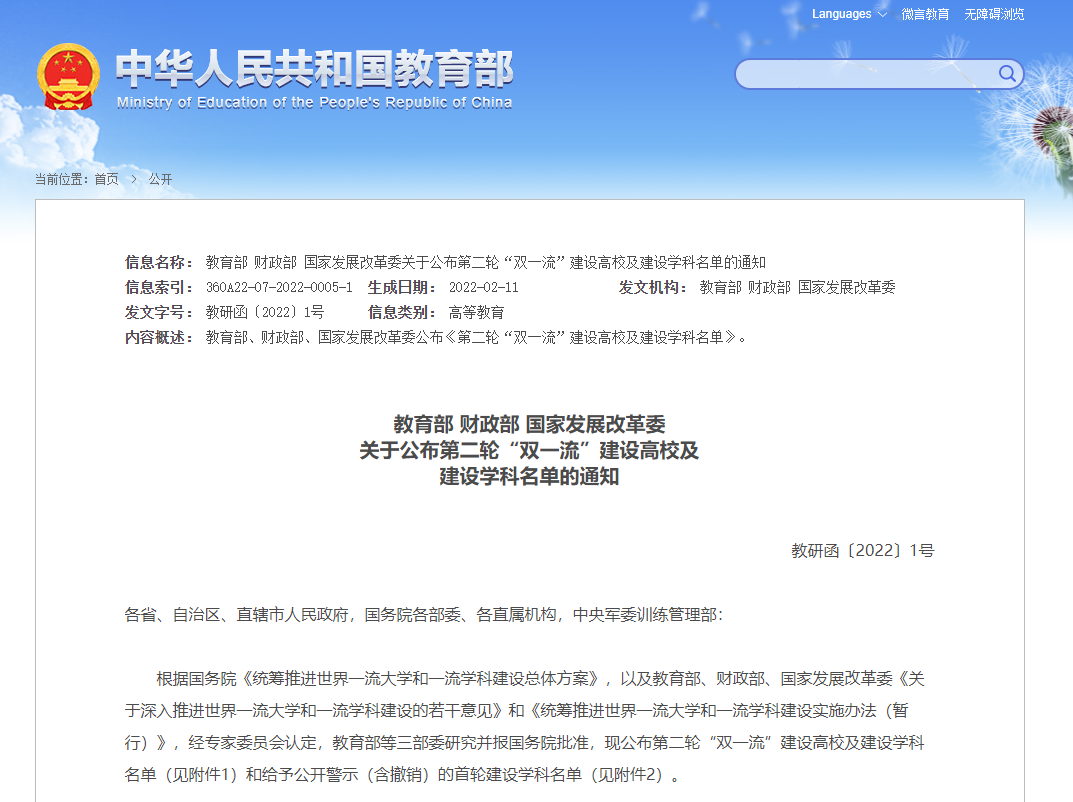Go to 首页 in the breadcrumb

click(106, 180)
